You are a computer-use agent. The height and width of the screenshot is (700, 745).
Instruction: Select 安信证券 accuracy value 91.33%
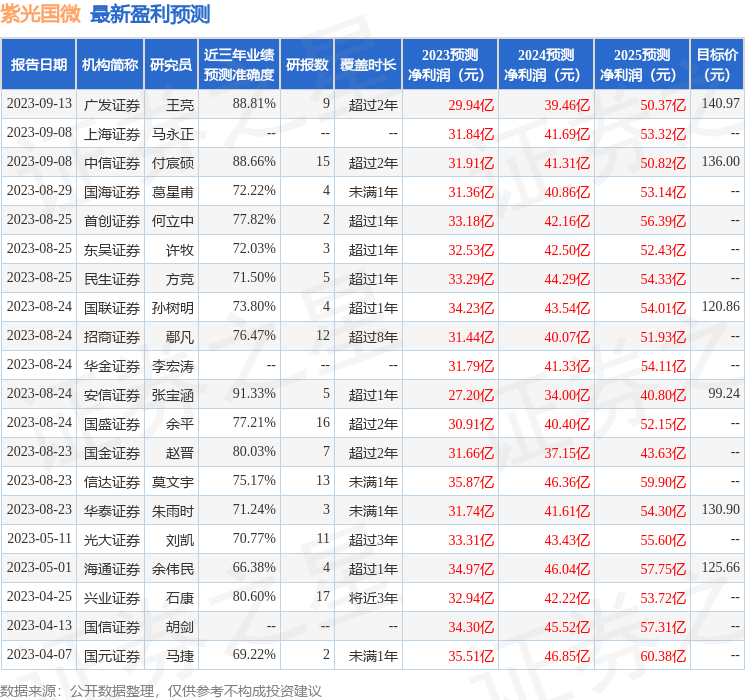[x=254, y=394]
